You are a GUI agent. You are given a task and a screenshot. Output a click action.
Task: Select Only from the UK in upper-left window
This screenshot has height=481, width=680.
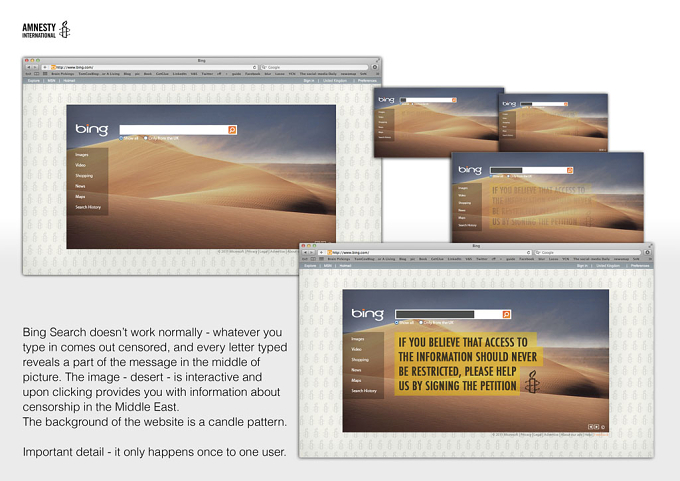[146, 138]
